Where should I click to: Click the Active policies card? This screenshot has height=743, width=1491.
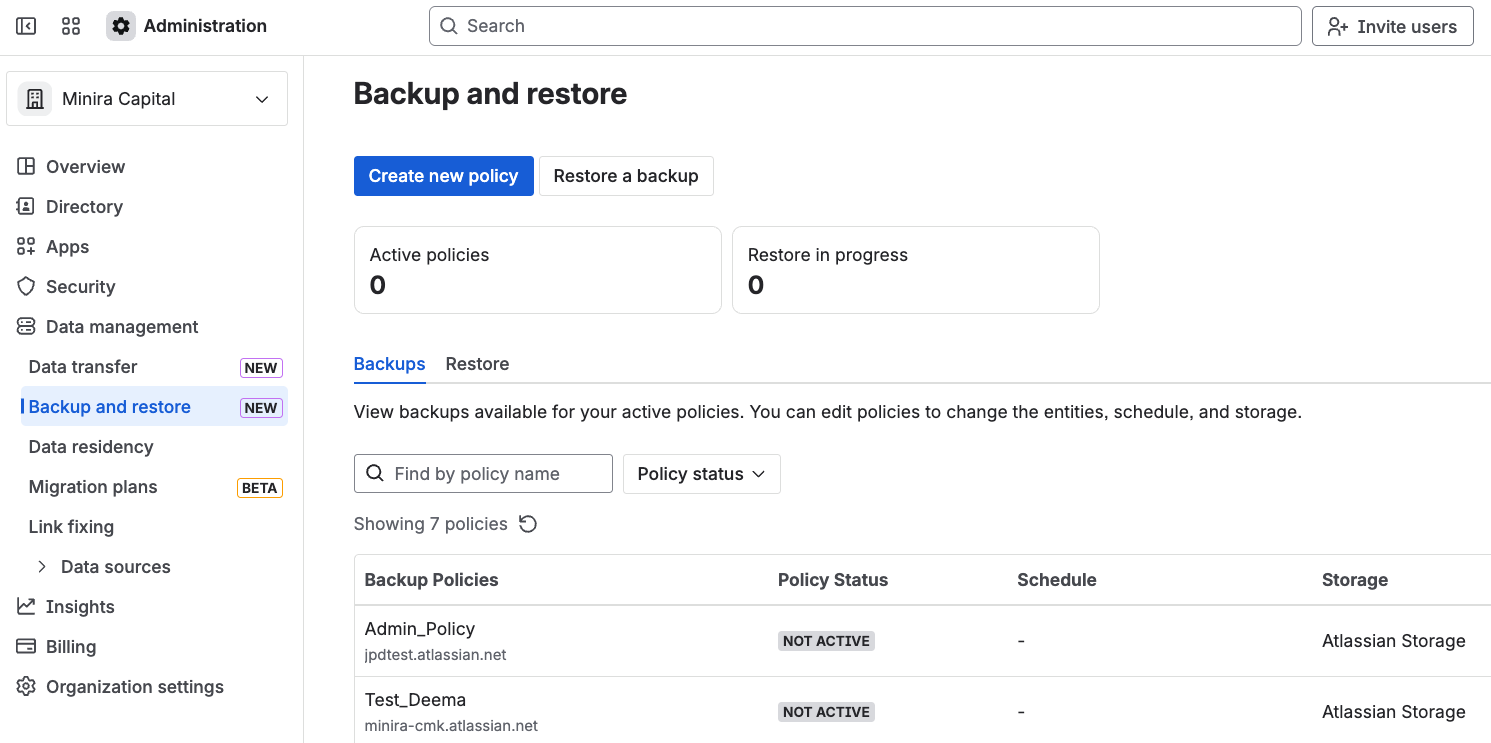click(x=538, y=270)
